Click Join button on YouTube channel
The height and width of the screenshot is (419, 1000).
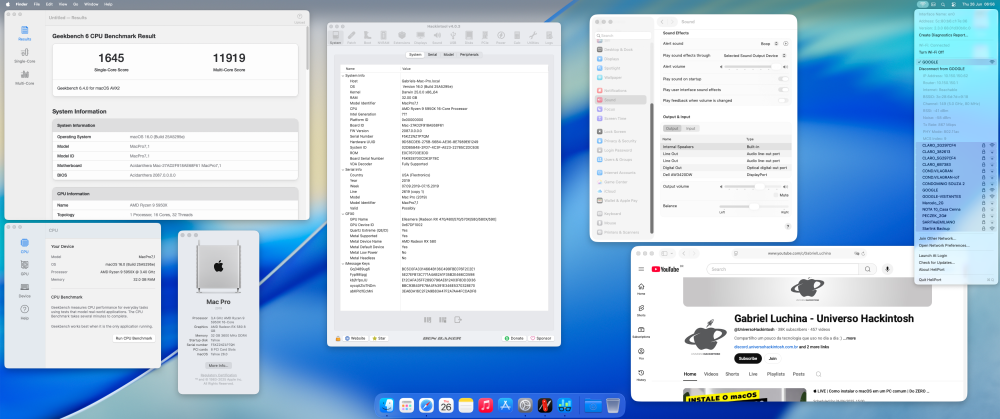click(774, 358)
